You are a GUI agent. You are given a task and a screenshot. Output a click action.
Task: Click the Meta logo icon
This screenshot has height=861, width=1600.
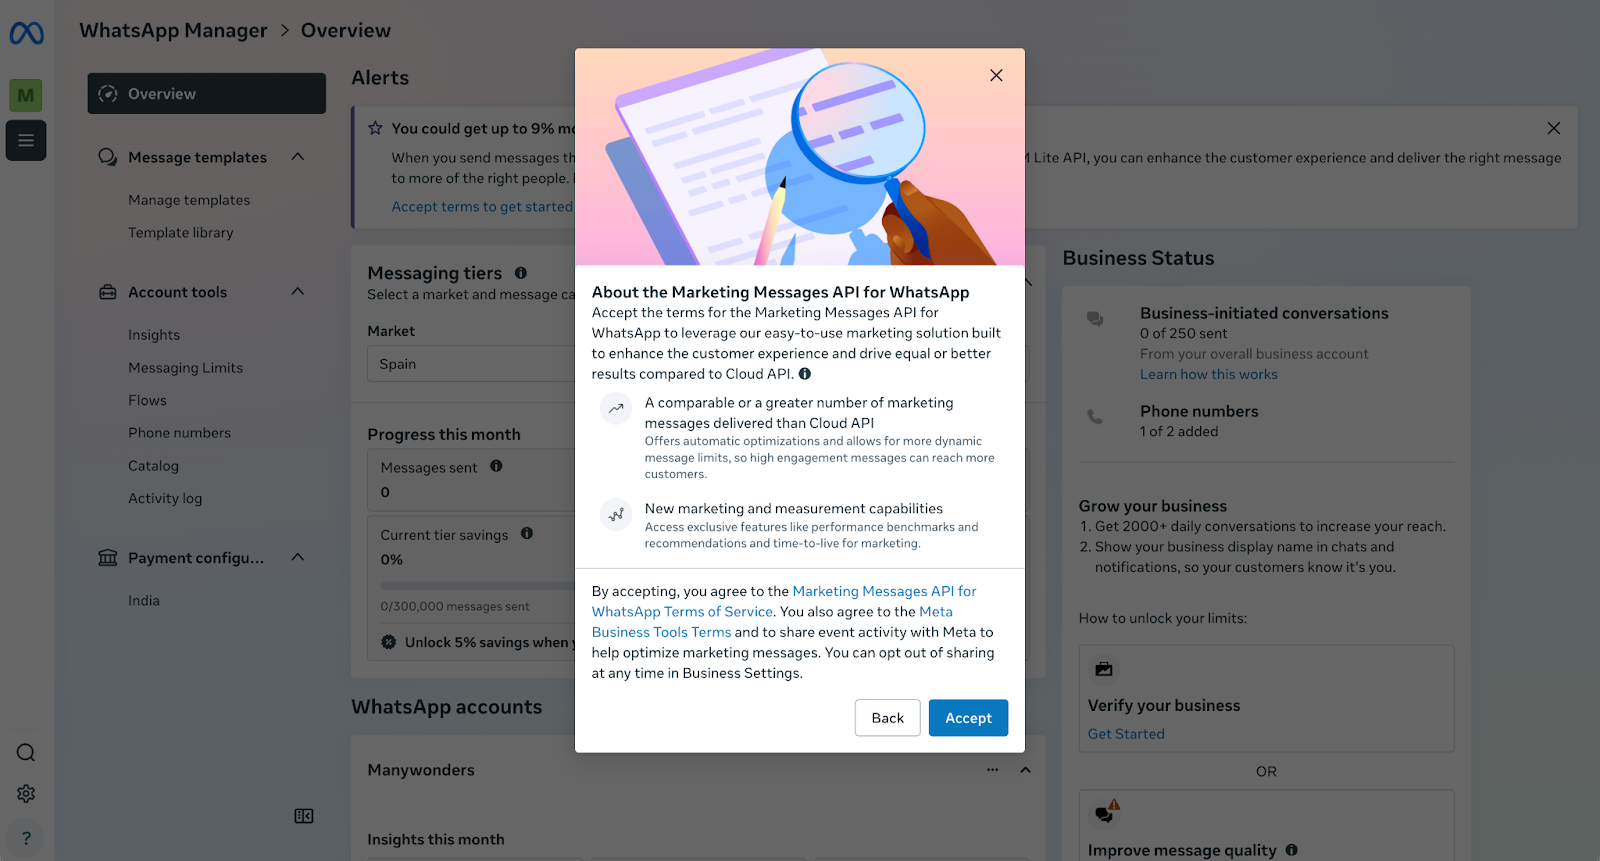coord(27,34)
